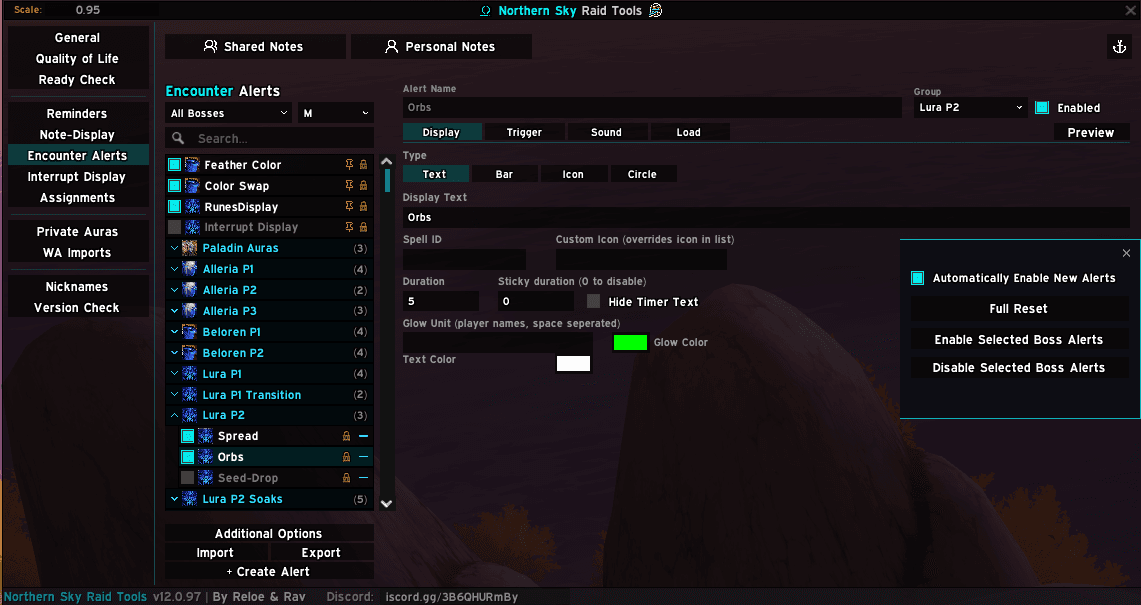Select the Bar display type
The height and width of the screenshot is (605, 1141).
tap(504, 175)
